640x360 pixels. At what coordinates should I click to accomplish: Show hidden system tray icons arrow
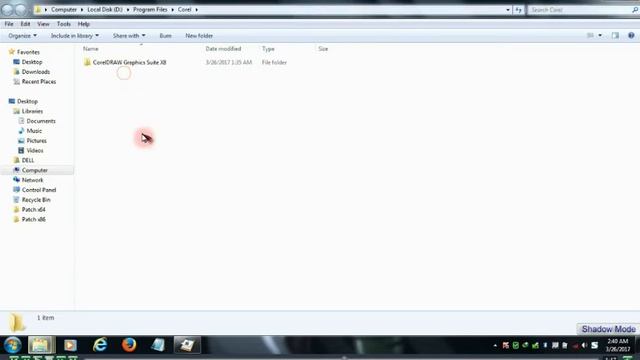pos(495,346)
